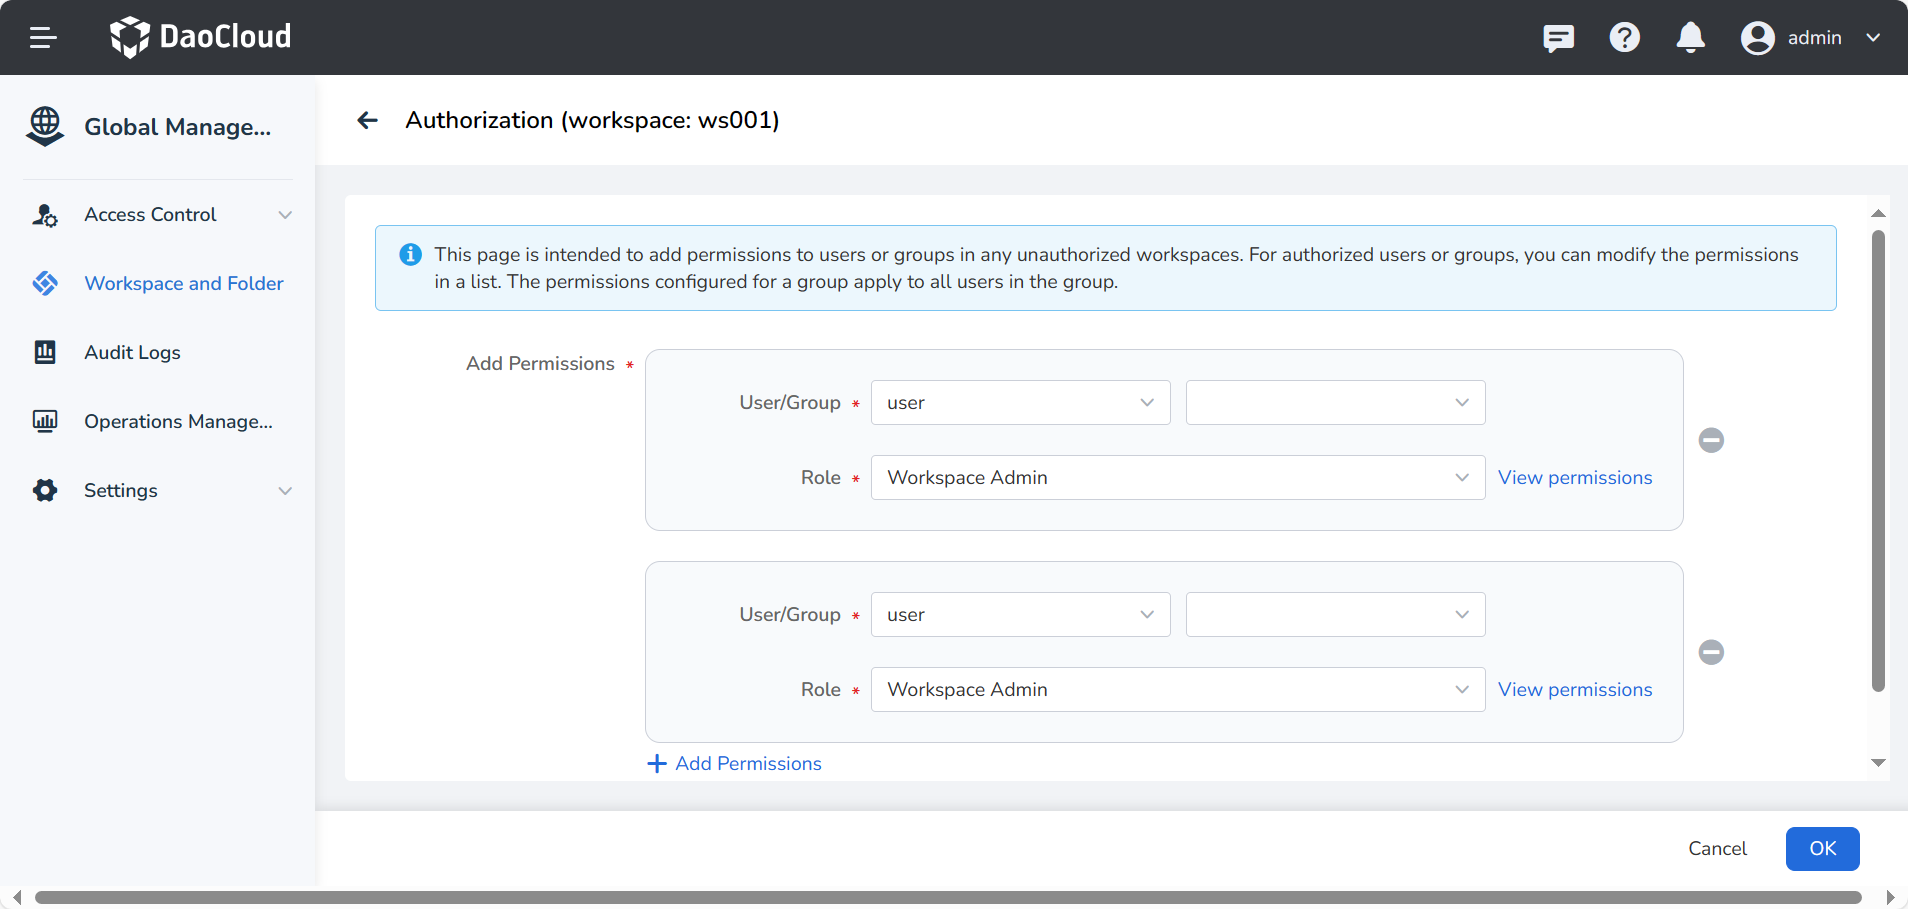Click the hamburger menu icon

(x=43, y=38)
